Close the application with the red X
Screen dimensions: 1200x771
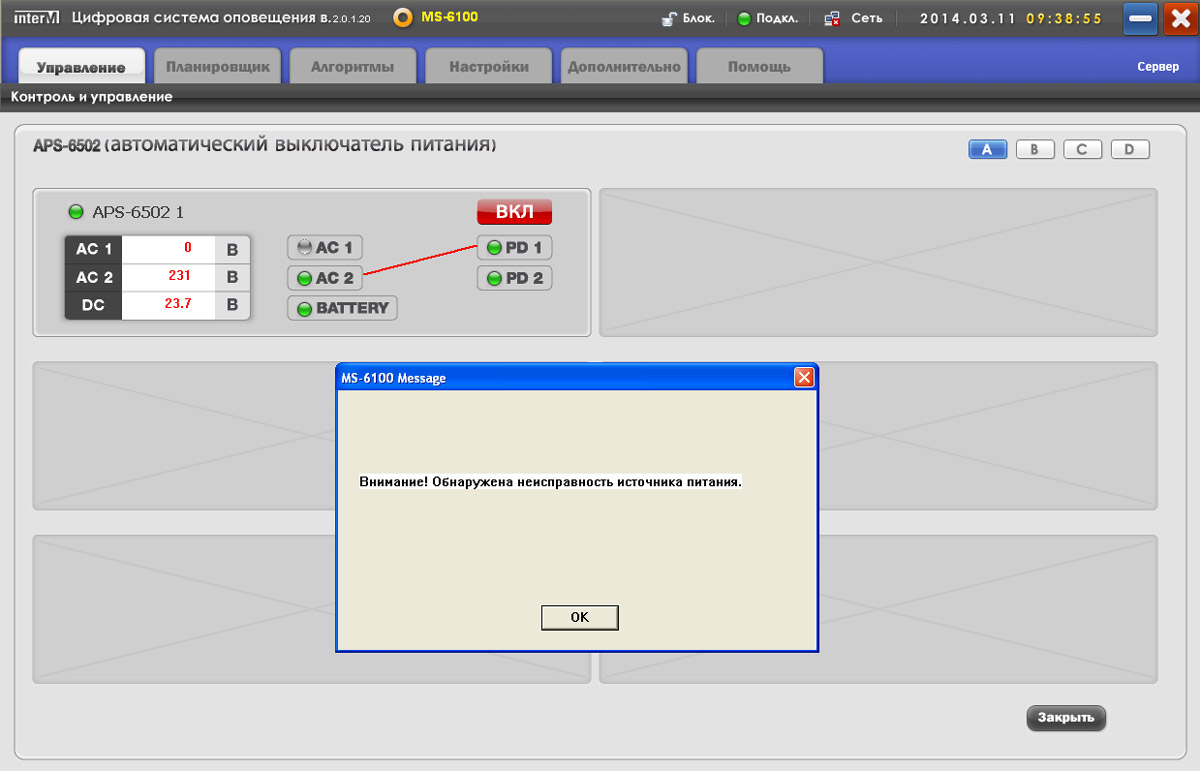1180,19
